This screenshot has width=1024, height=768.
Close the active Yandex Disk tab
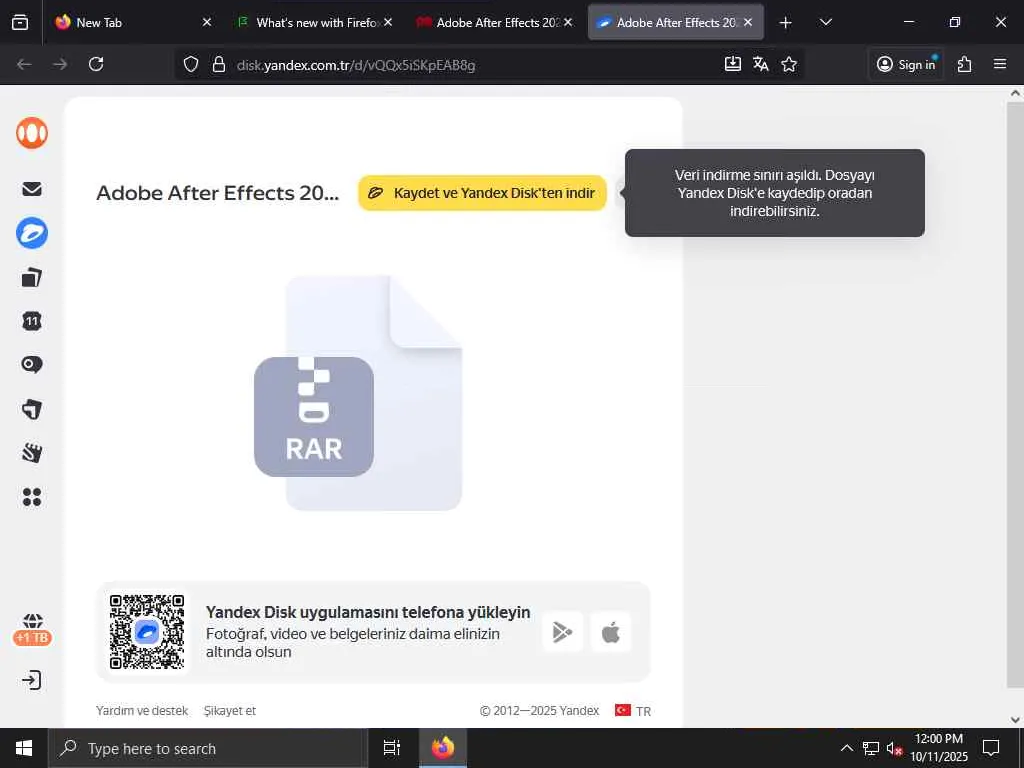tap(748, 22)
